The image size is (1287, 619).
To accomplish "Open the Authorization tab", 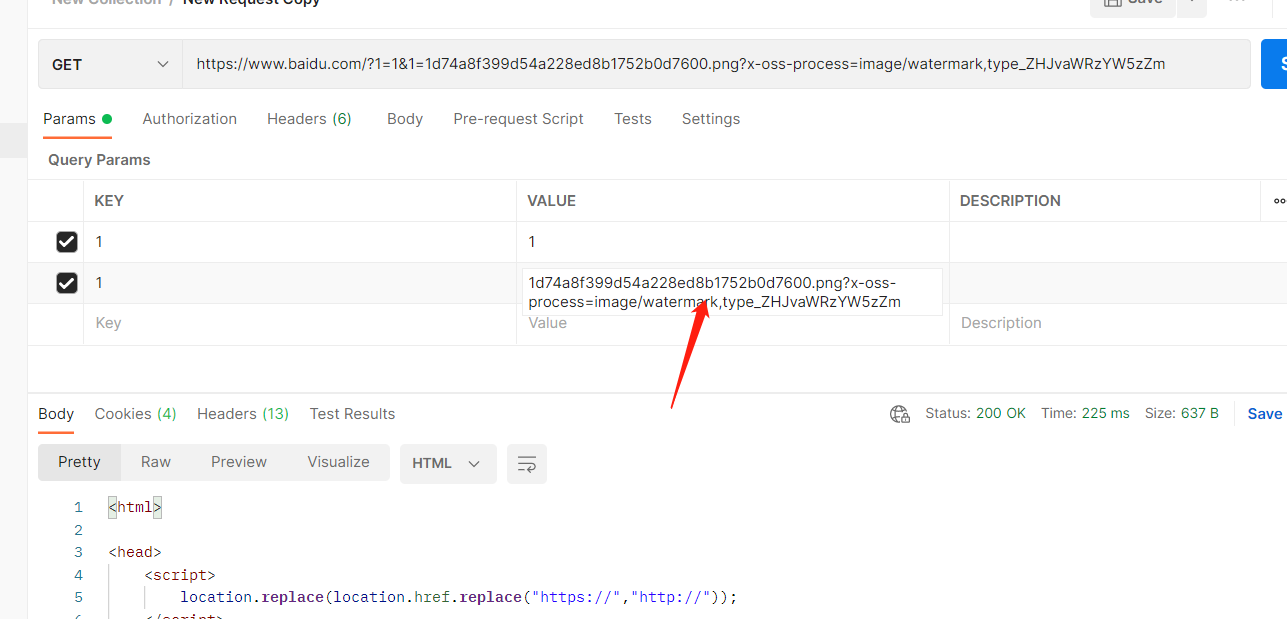I will coord(190,119).
